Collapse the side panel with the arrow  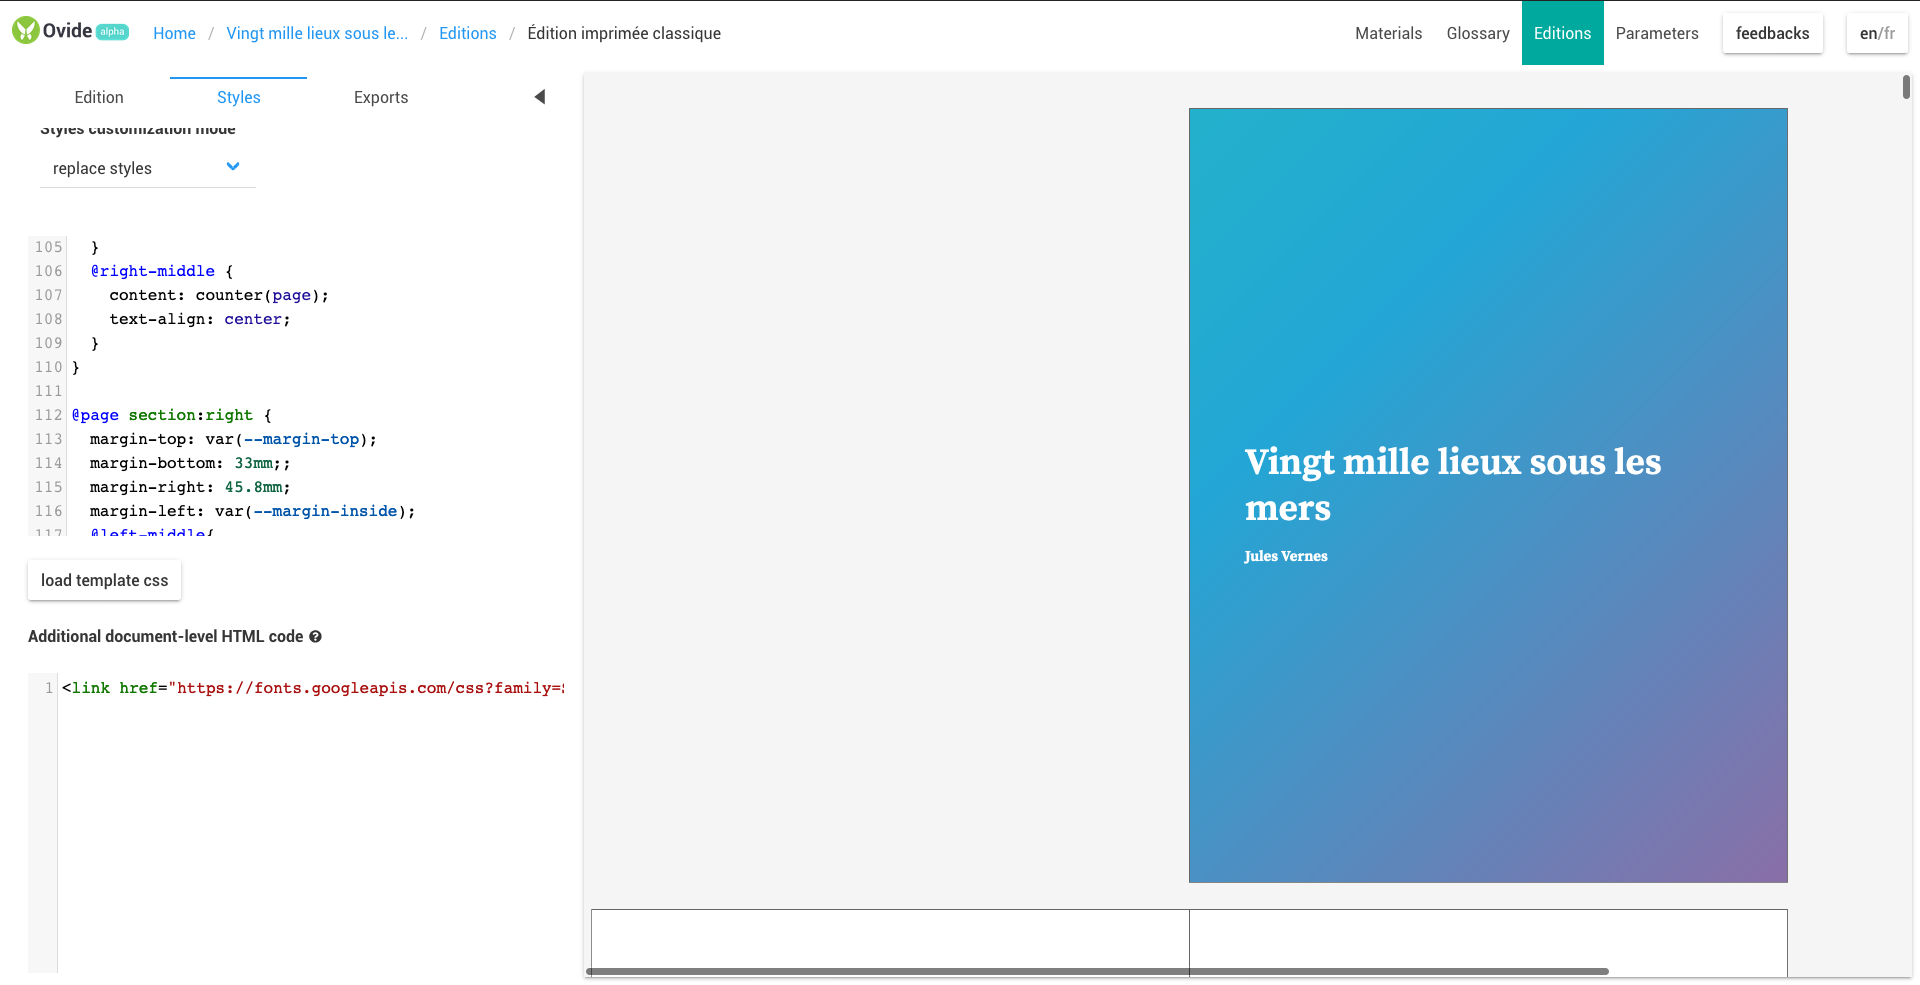540,97
